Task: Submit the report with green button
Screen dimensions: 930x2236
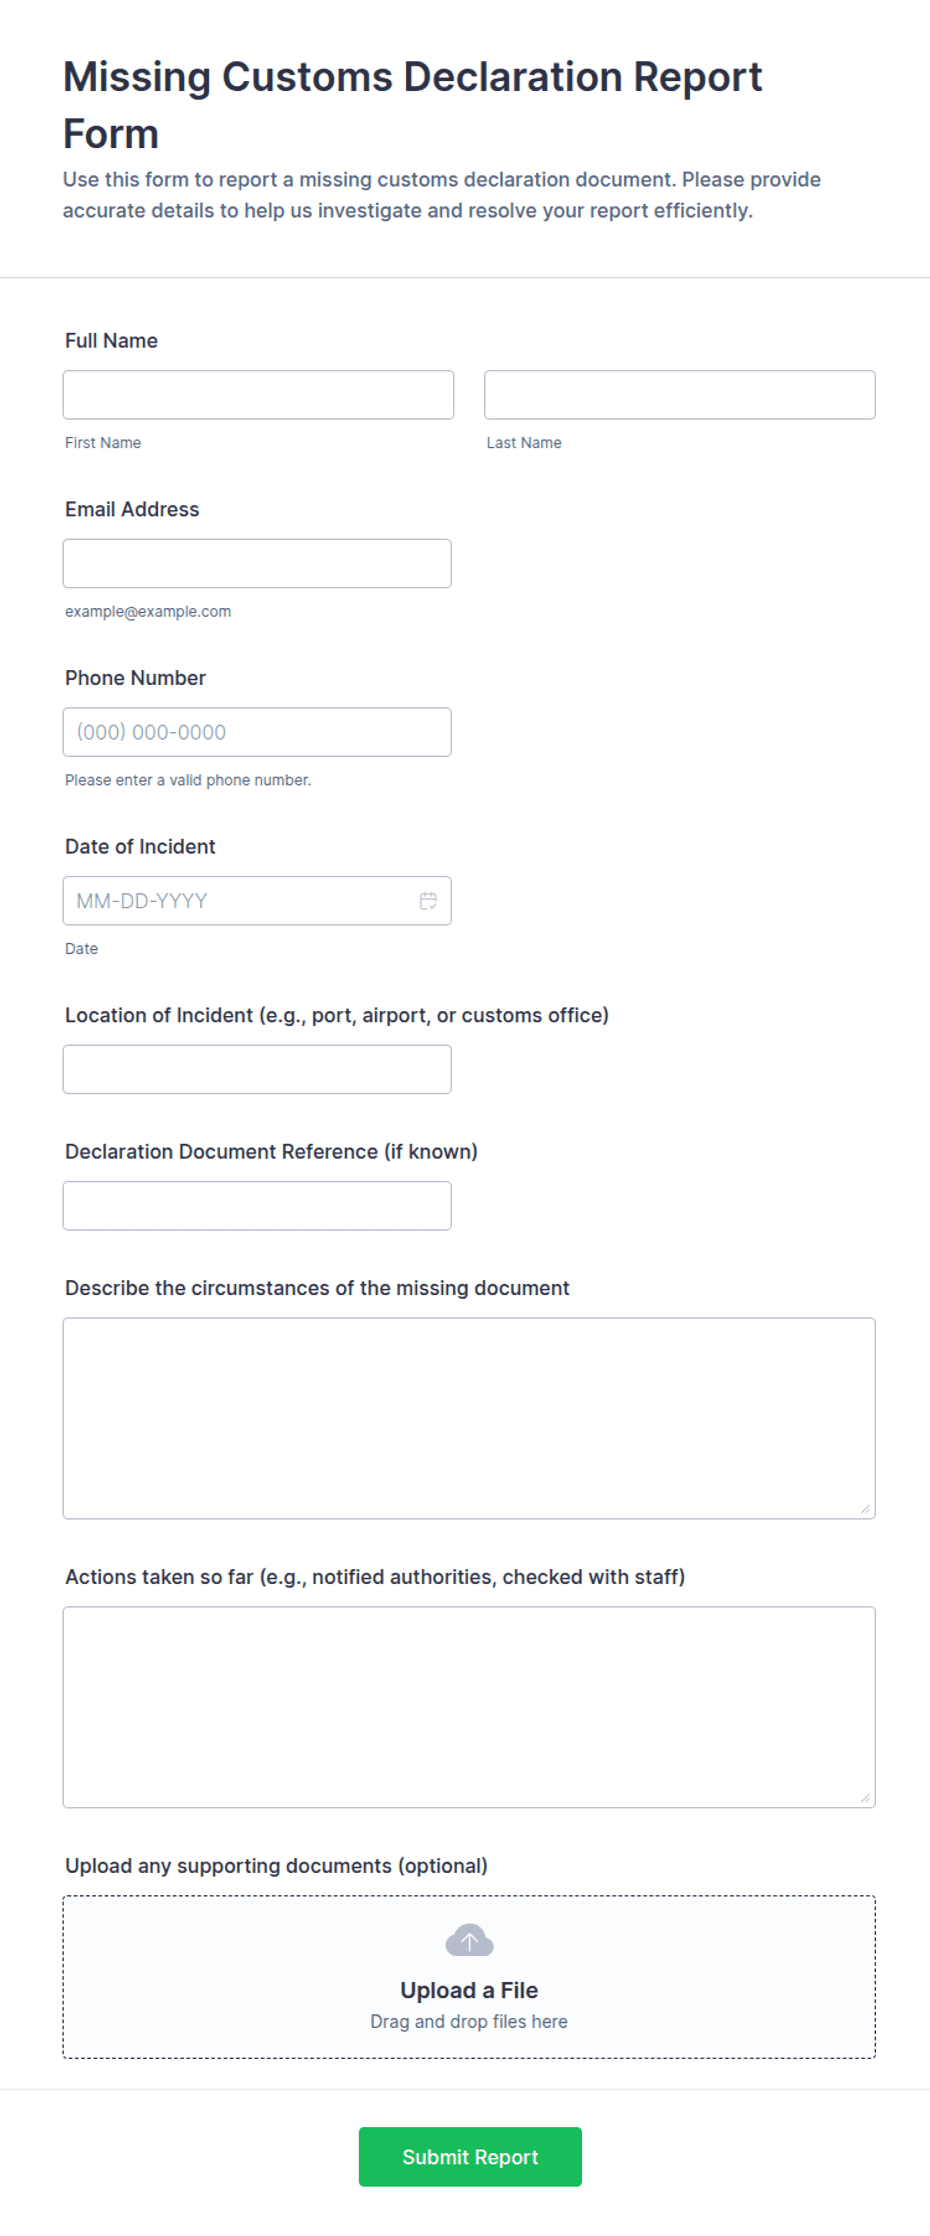Action: (470, 2157)
